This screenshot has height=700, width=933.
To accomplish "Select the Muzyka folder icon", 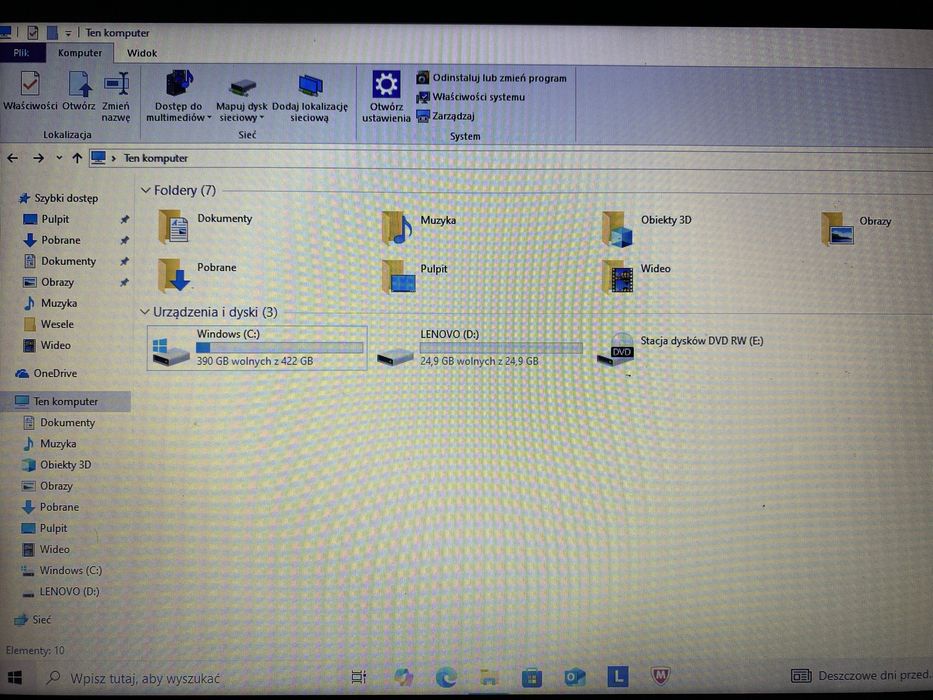I will click(x=397, y=228).
